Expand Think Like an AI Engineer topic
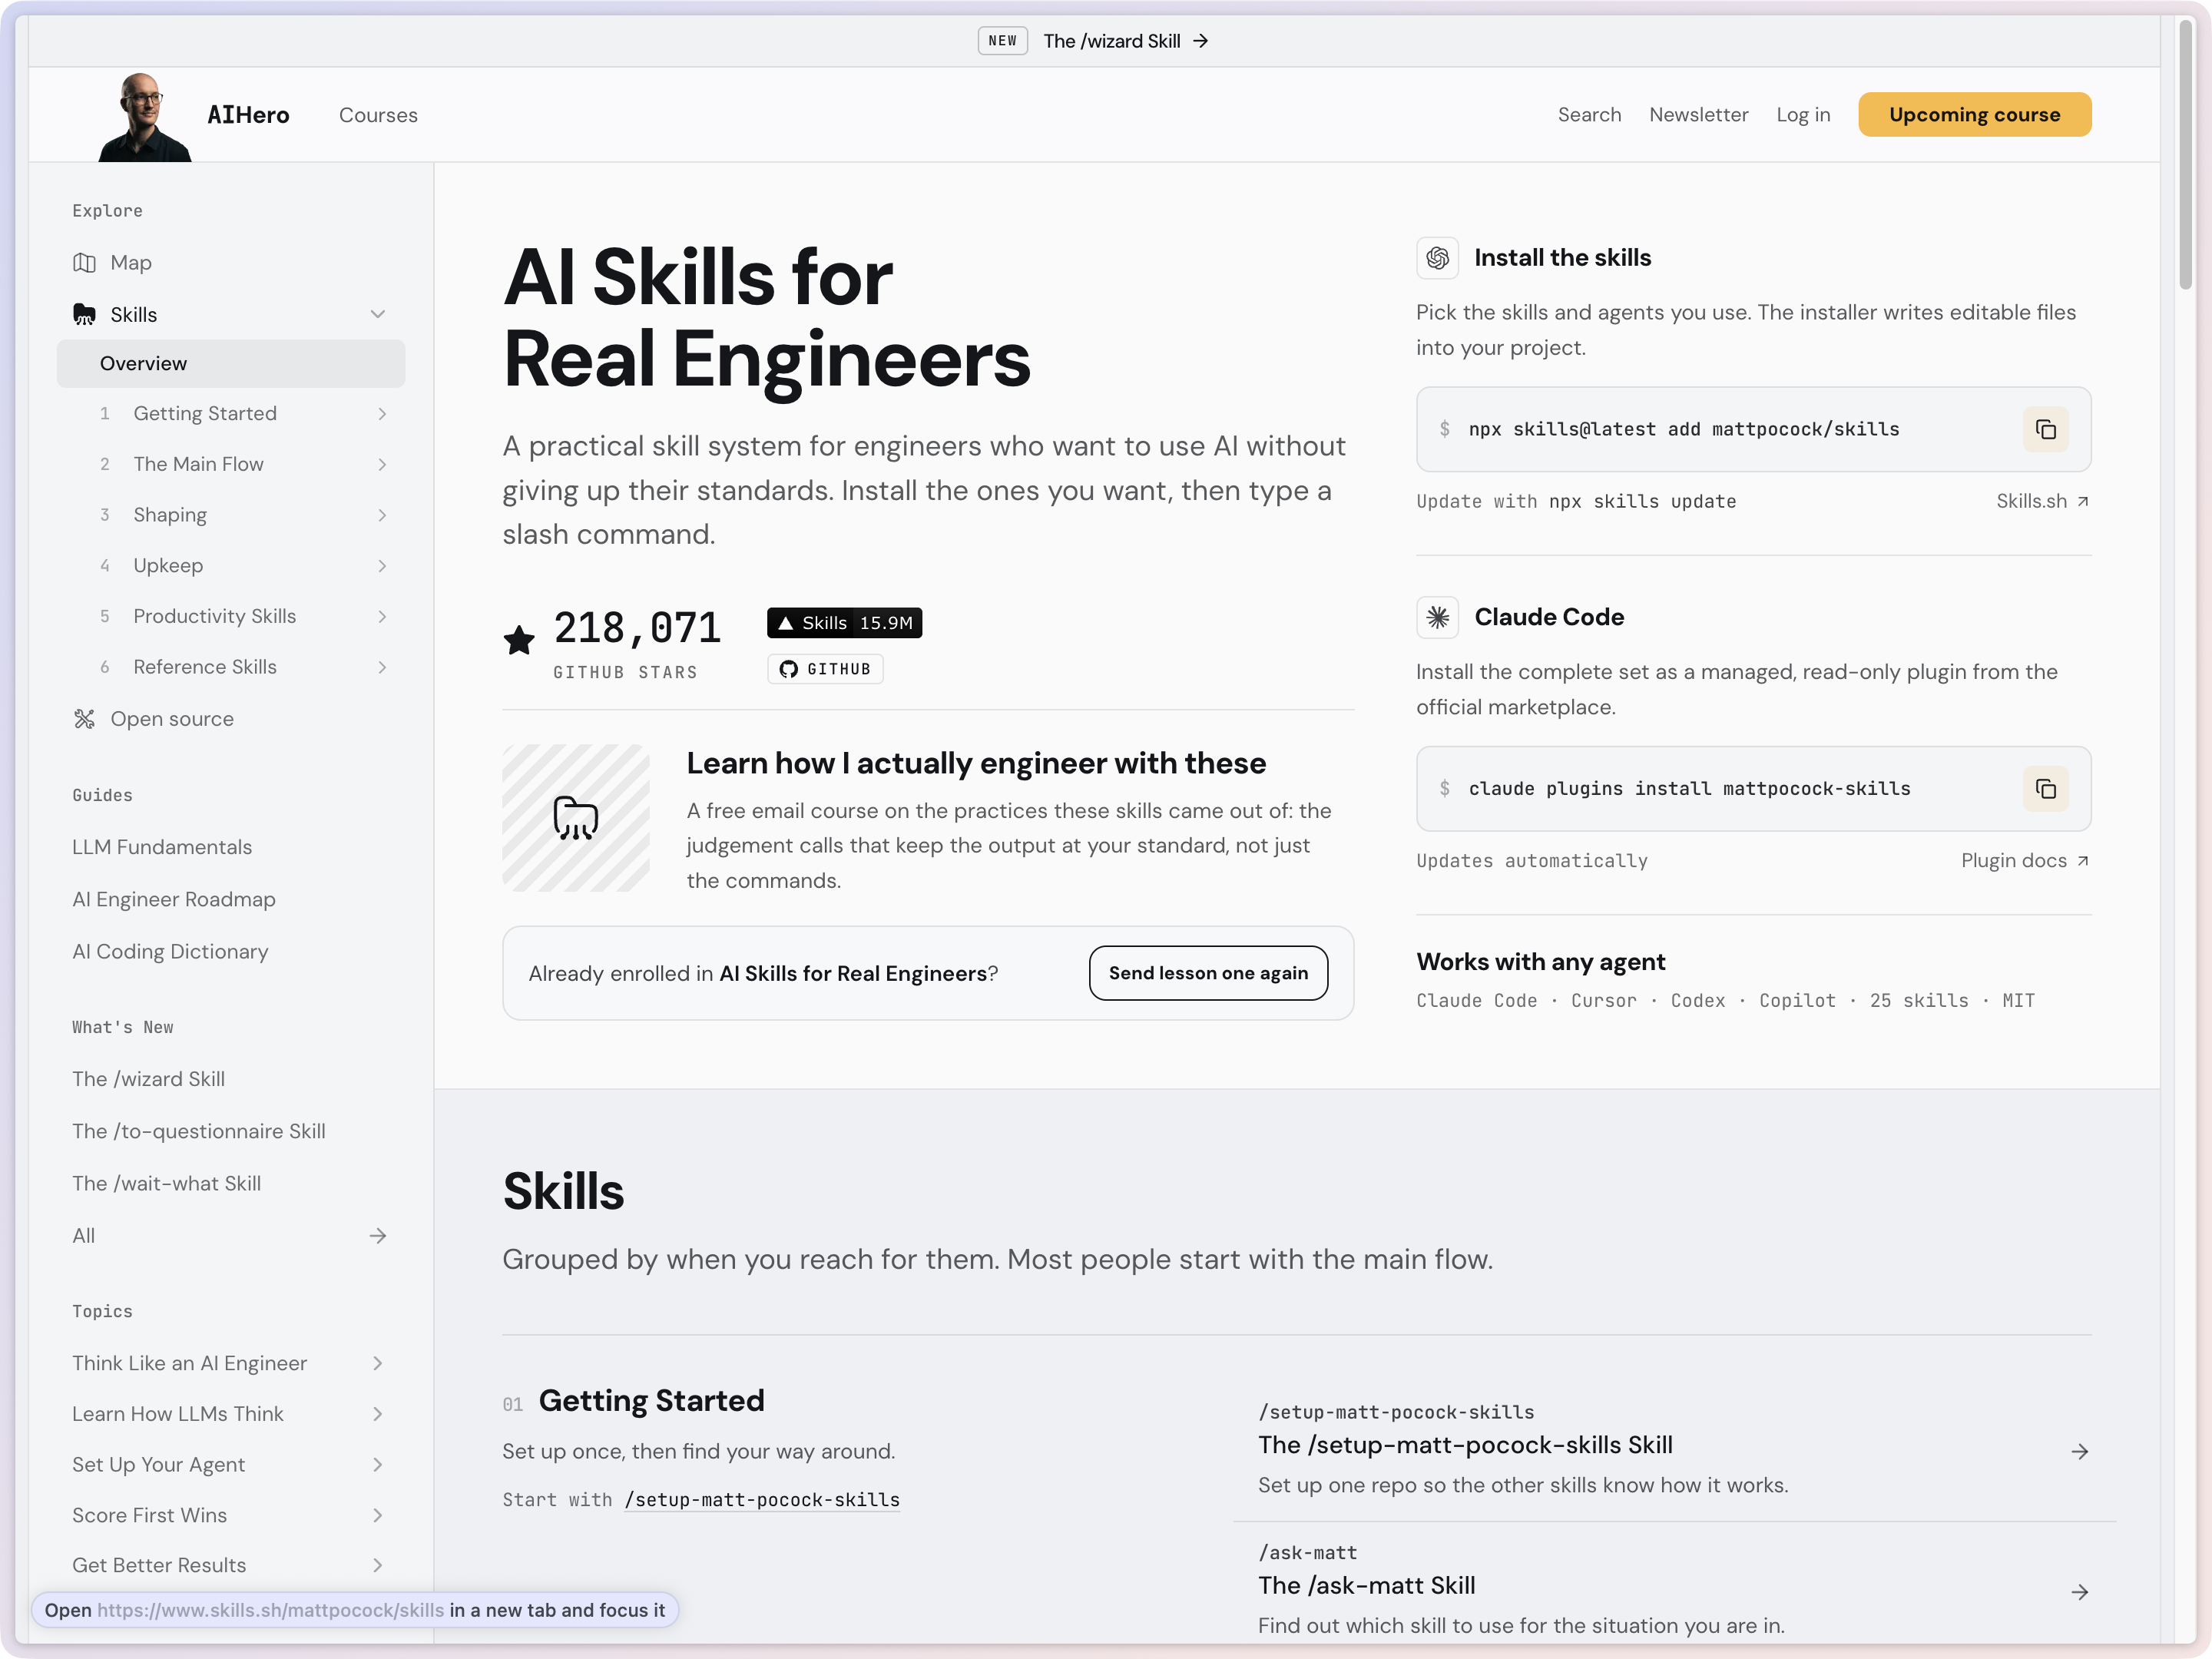This screenshot has width=2212, height=1659. 378,1364
